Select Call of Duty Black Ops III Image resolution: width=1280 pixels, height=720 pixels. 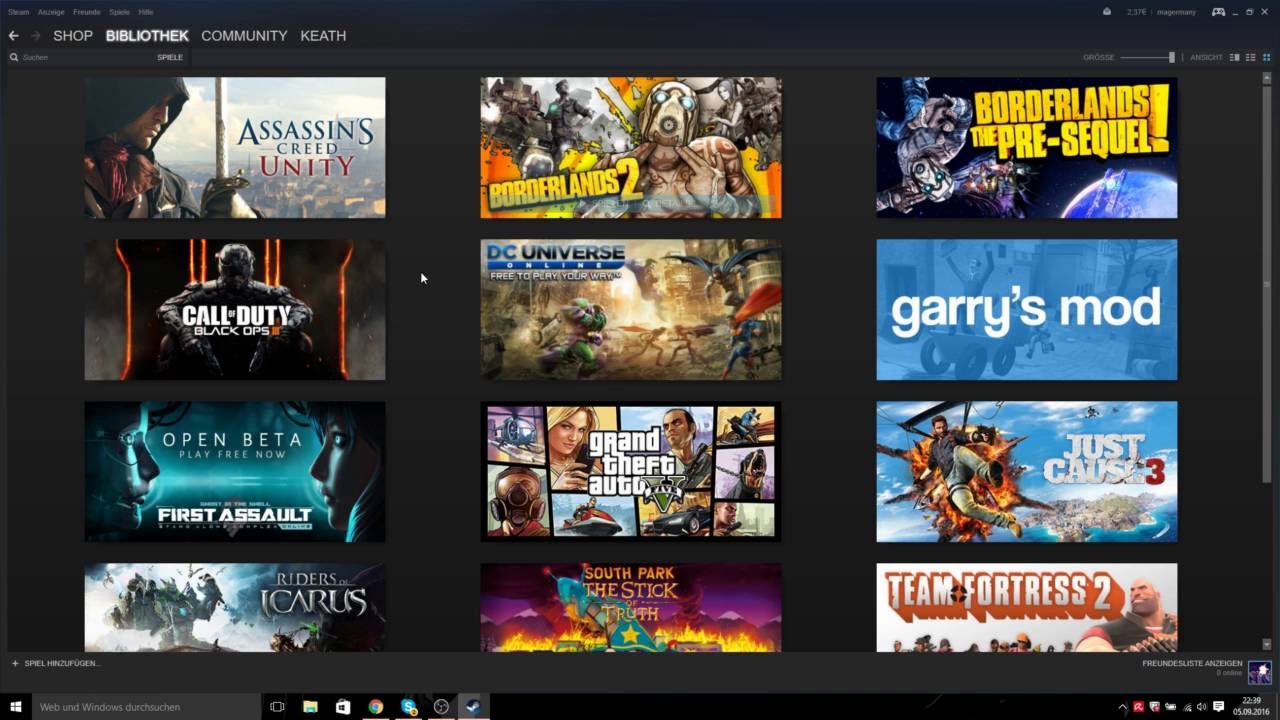click(x=235, y=310)
